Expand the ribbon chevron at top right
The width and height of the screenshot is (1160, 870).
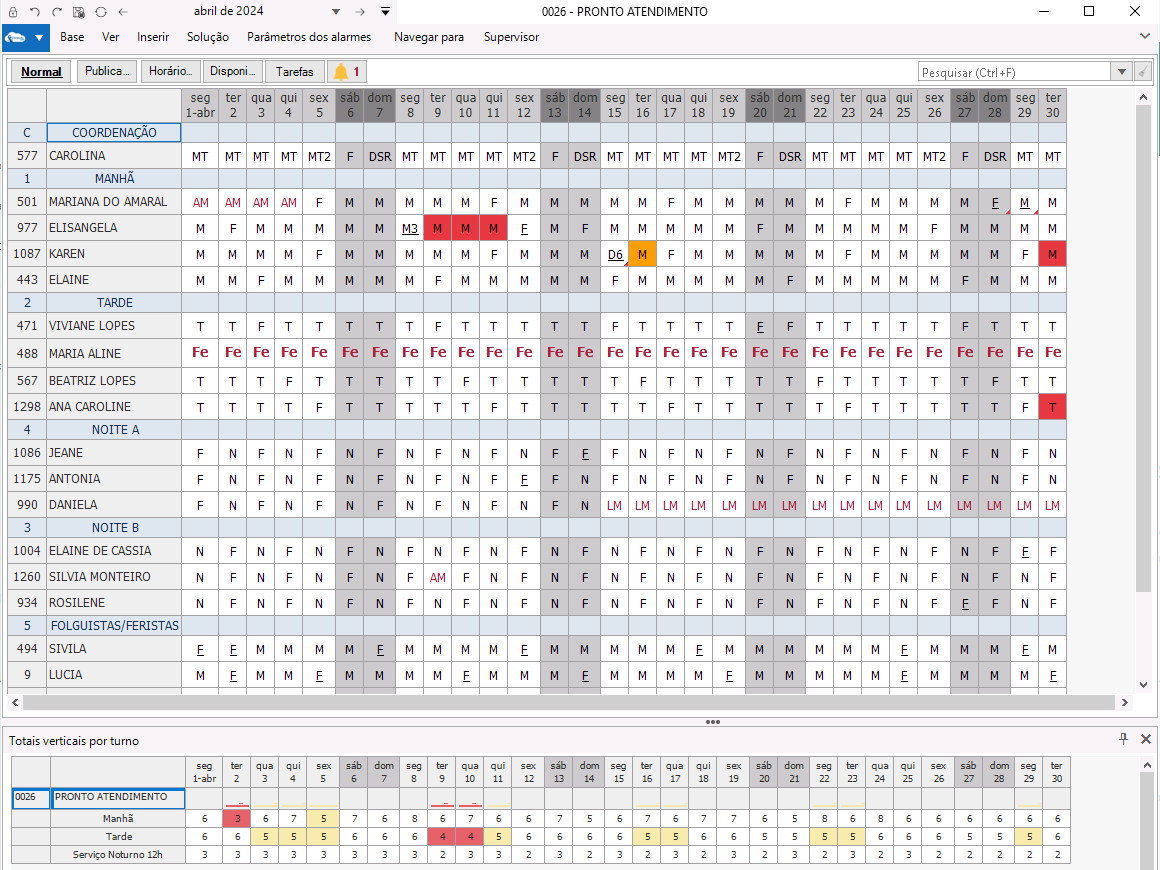pos(1145,36)
